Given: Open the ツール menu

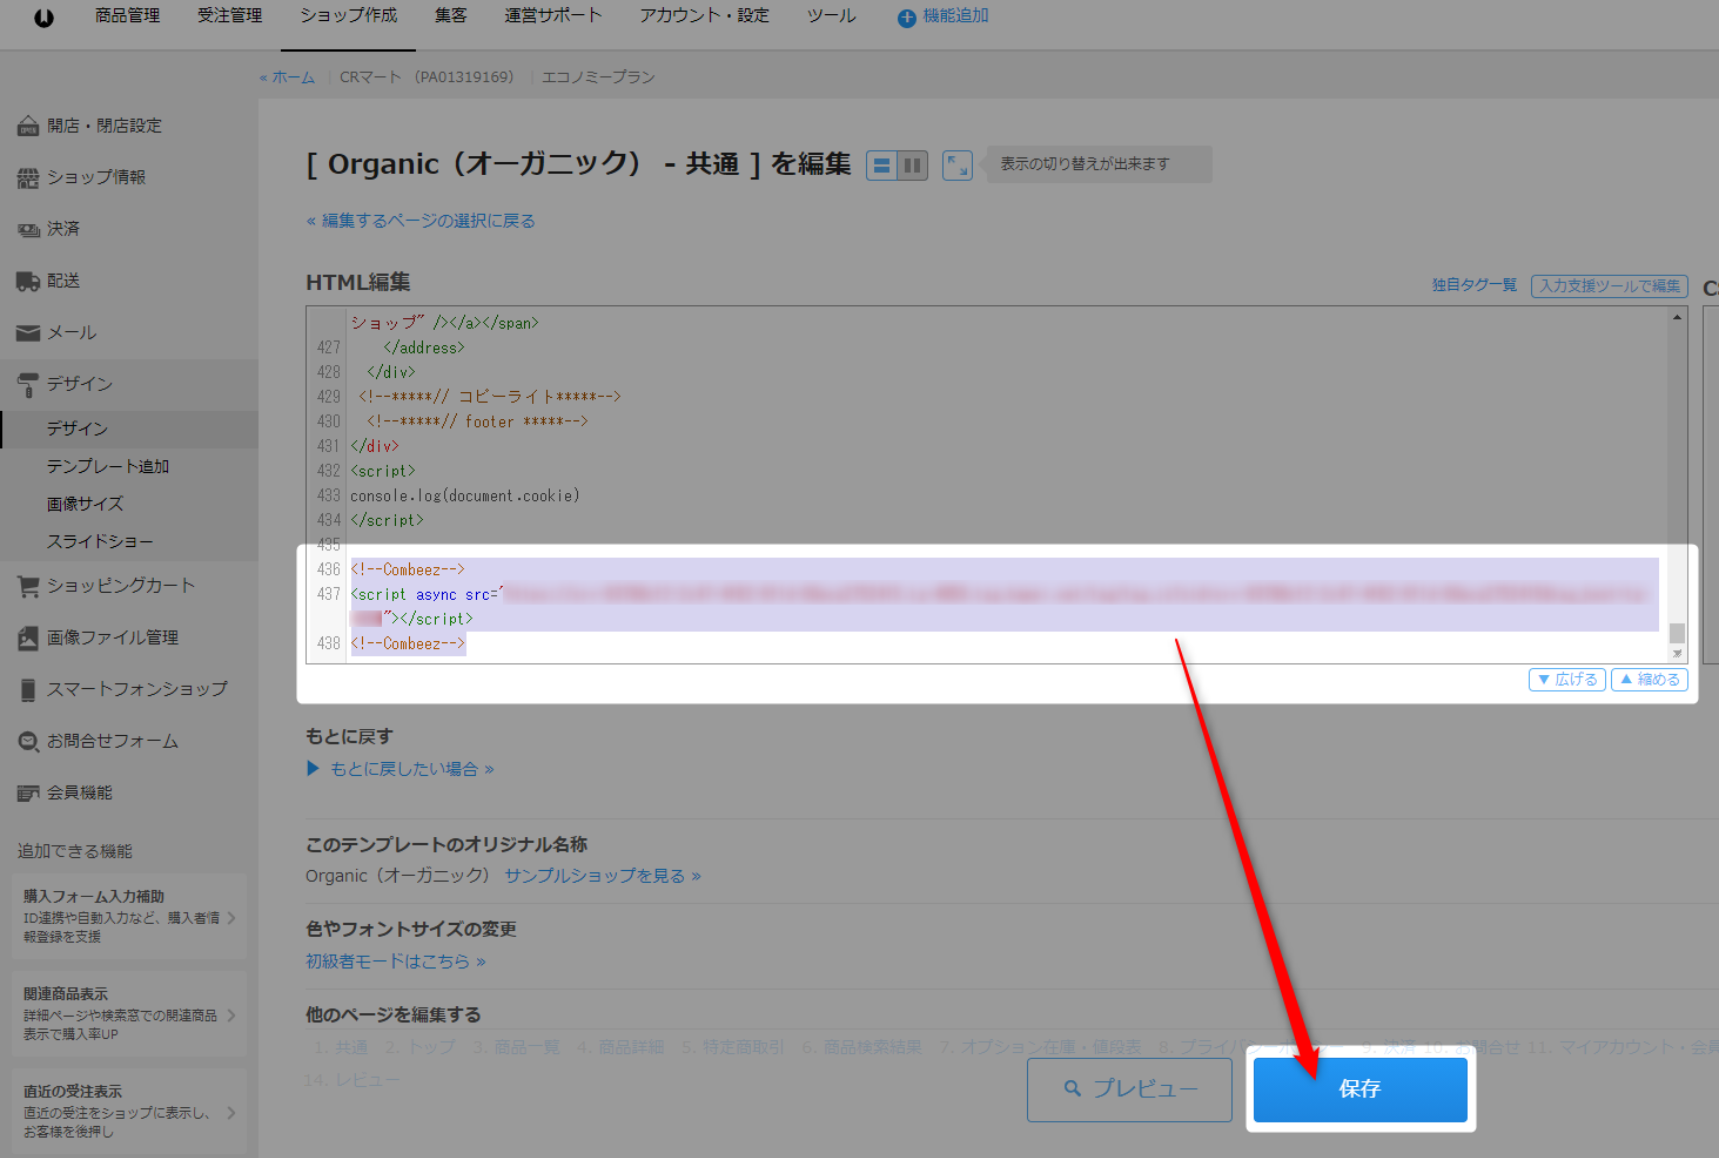Looking at the screenshot, I should click(831, 16).
